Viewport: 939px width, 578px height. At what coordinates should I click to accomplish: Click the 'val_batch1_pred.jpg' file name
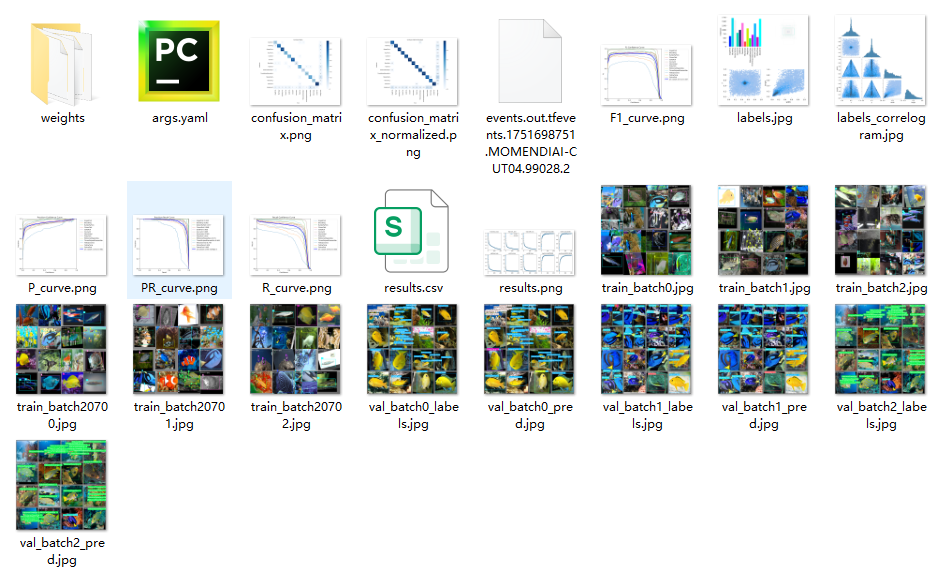tap(764, 415)
